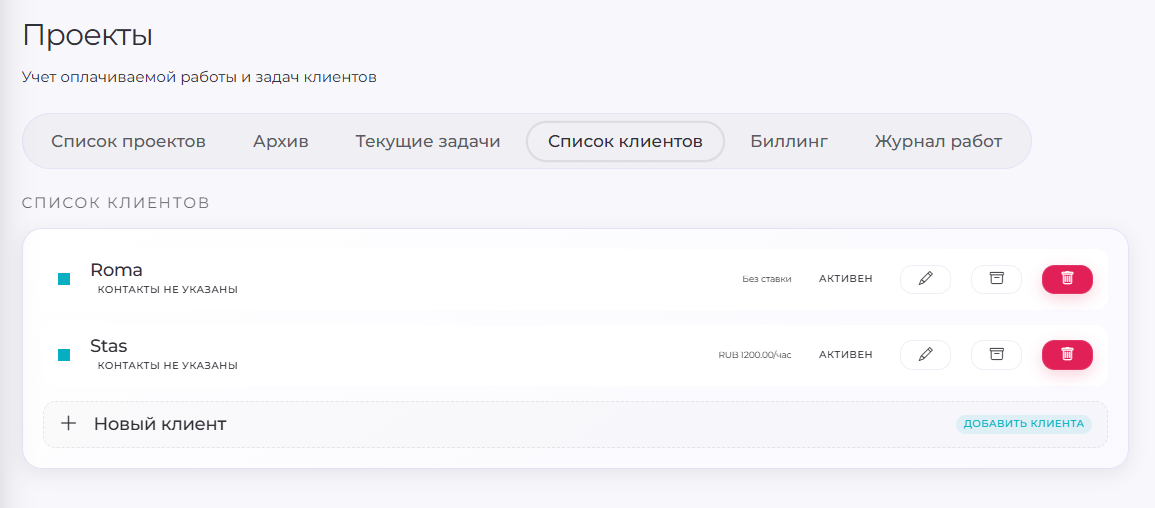The image size is (1155, 508).
Task: Edit client Roma with pencil icon
Action: click(x=925, y=279)
